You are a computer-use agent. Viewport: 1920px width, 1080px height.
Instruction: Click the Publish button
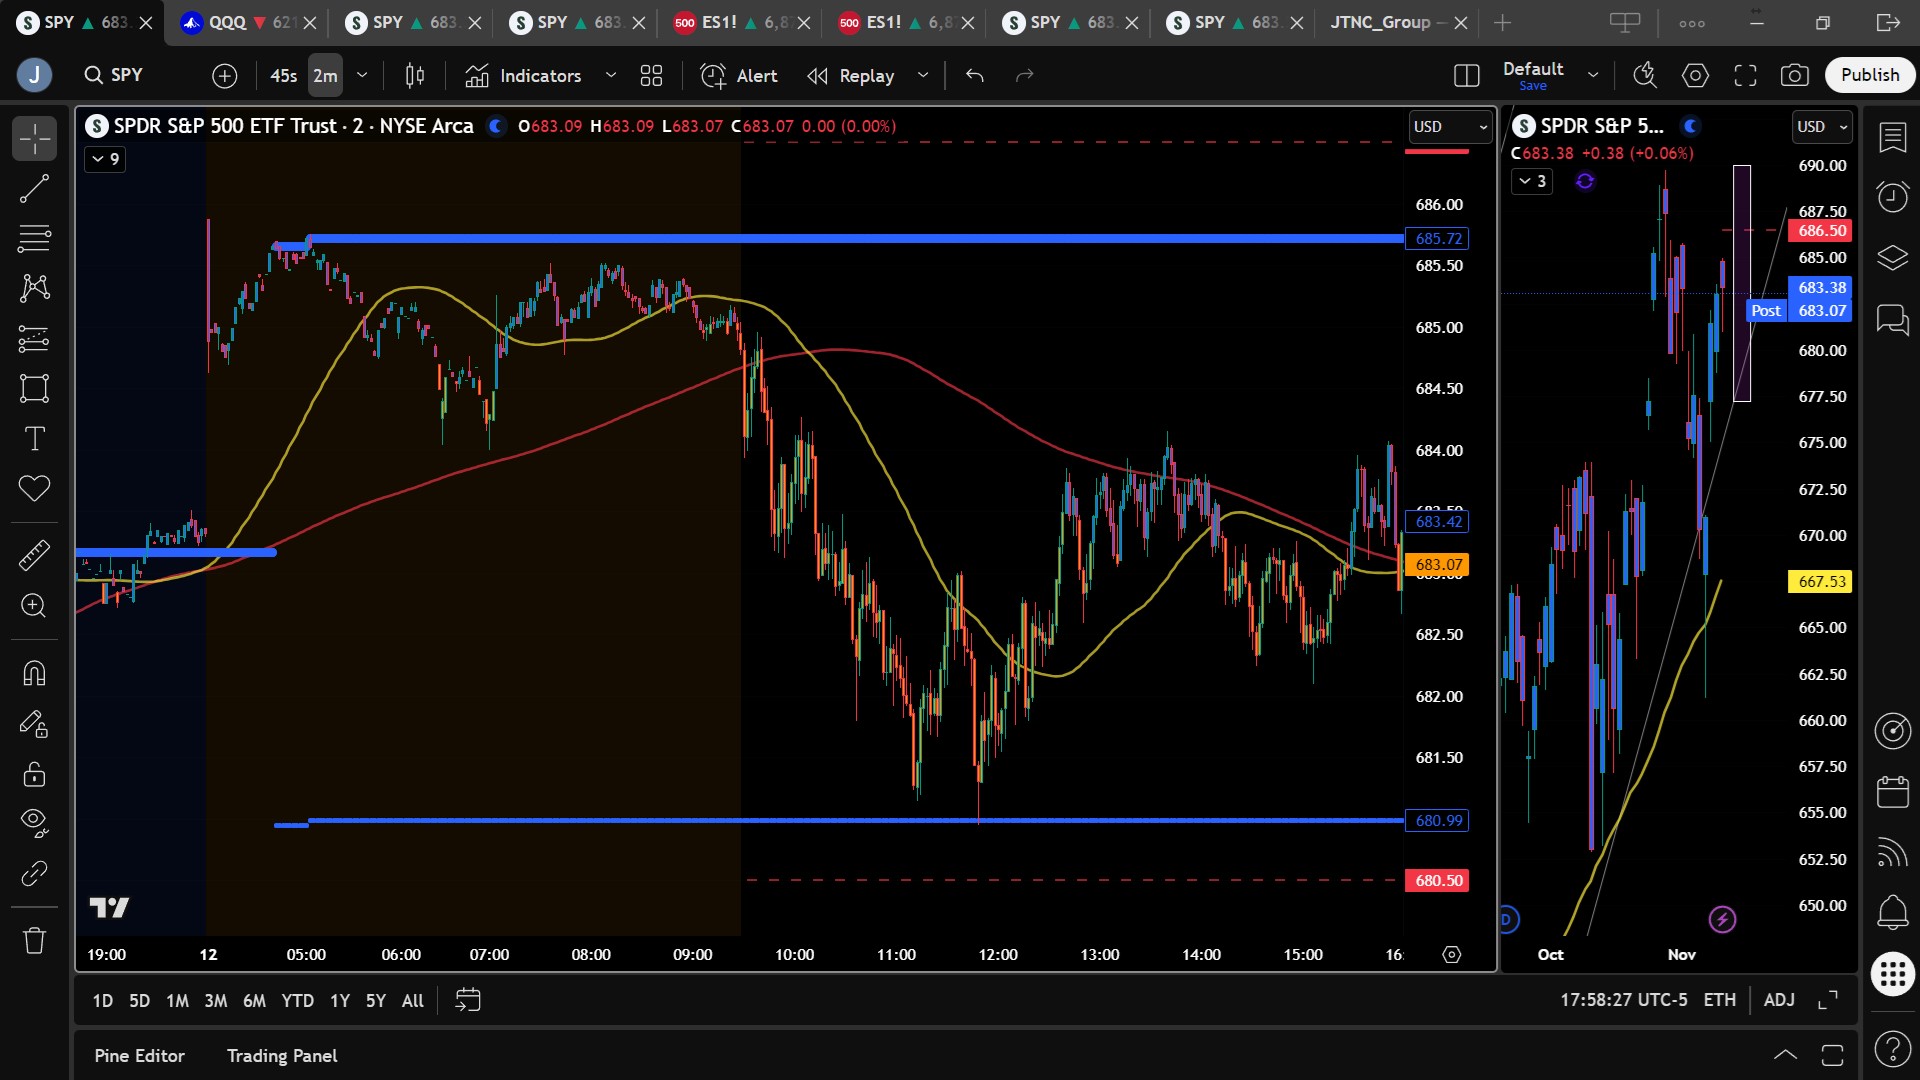point(1869,75)
